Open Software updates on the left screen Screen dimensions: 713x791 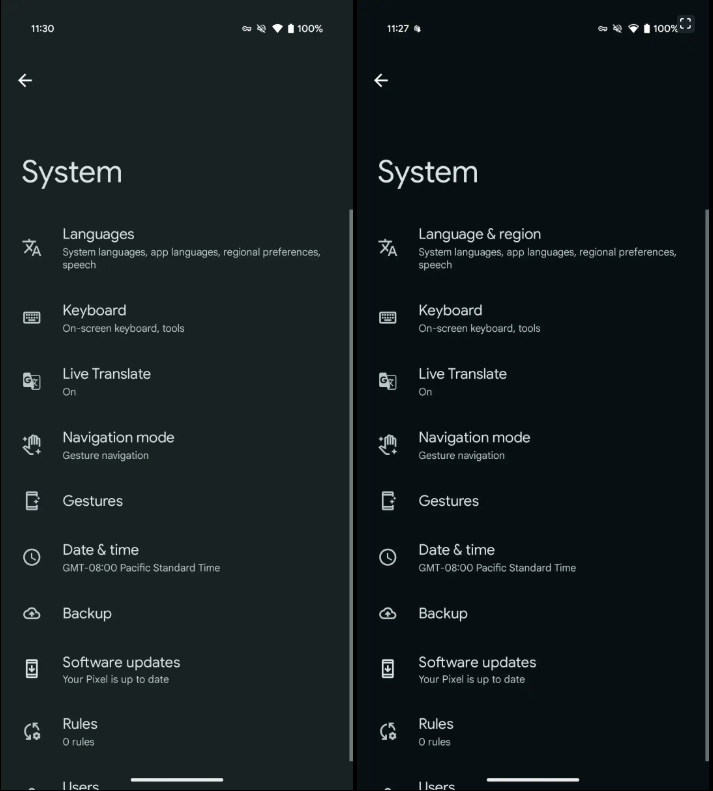tap(175, 670)
